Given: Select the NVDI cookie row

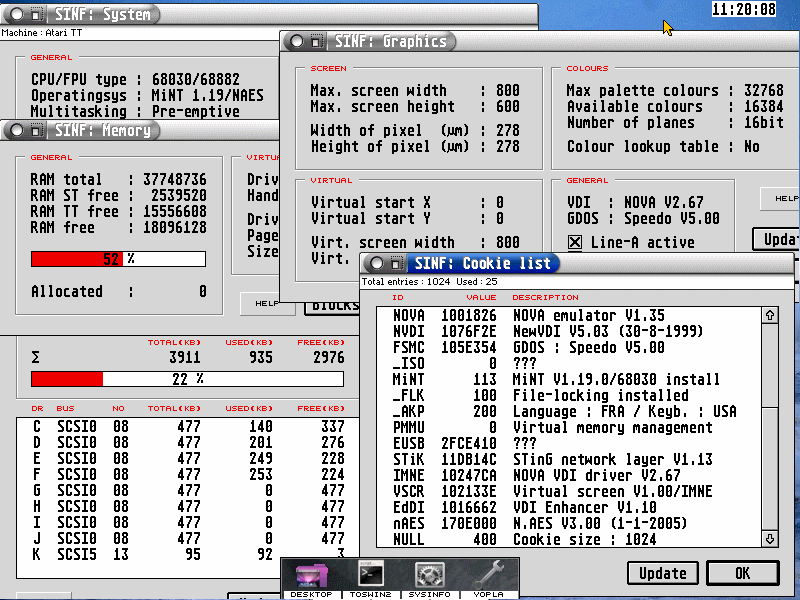Looking at the screenshot, I should (x=569, y=332).
